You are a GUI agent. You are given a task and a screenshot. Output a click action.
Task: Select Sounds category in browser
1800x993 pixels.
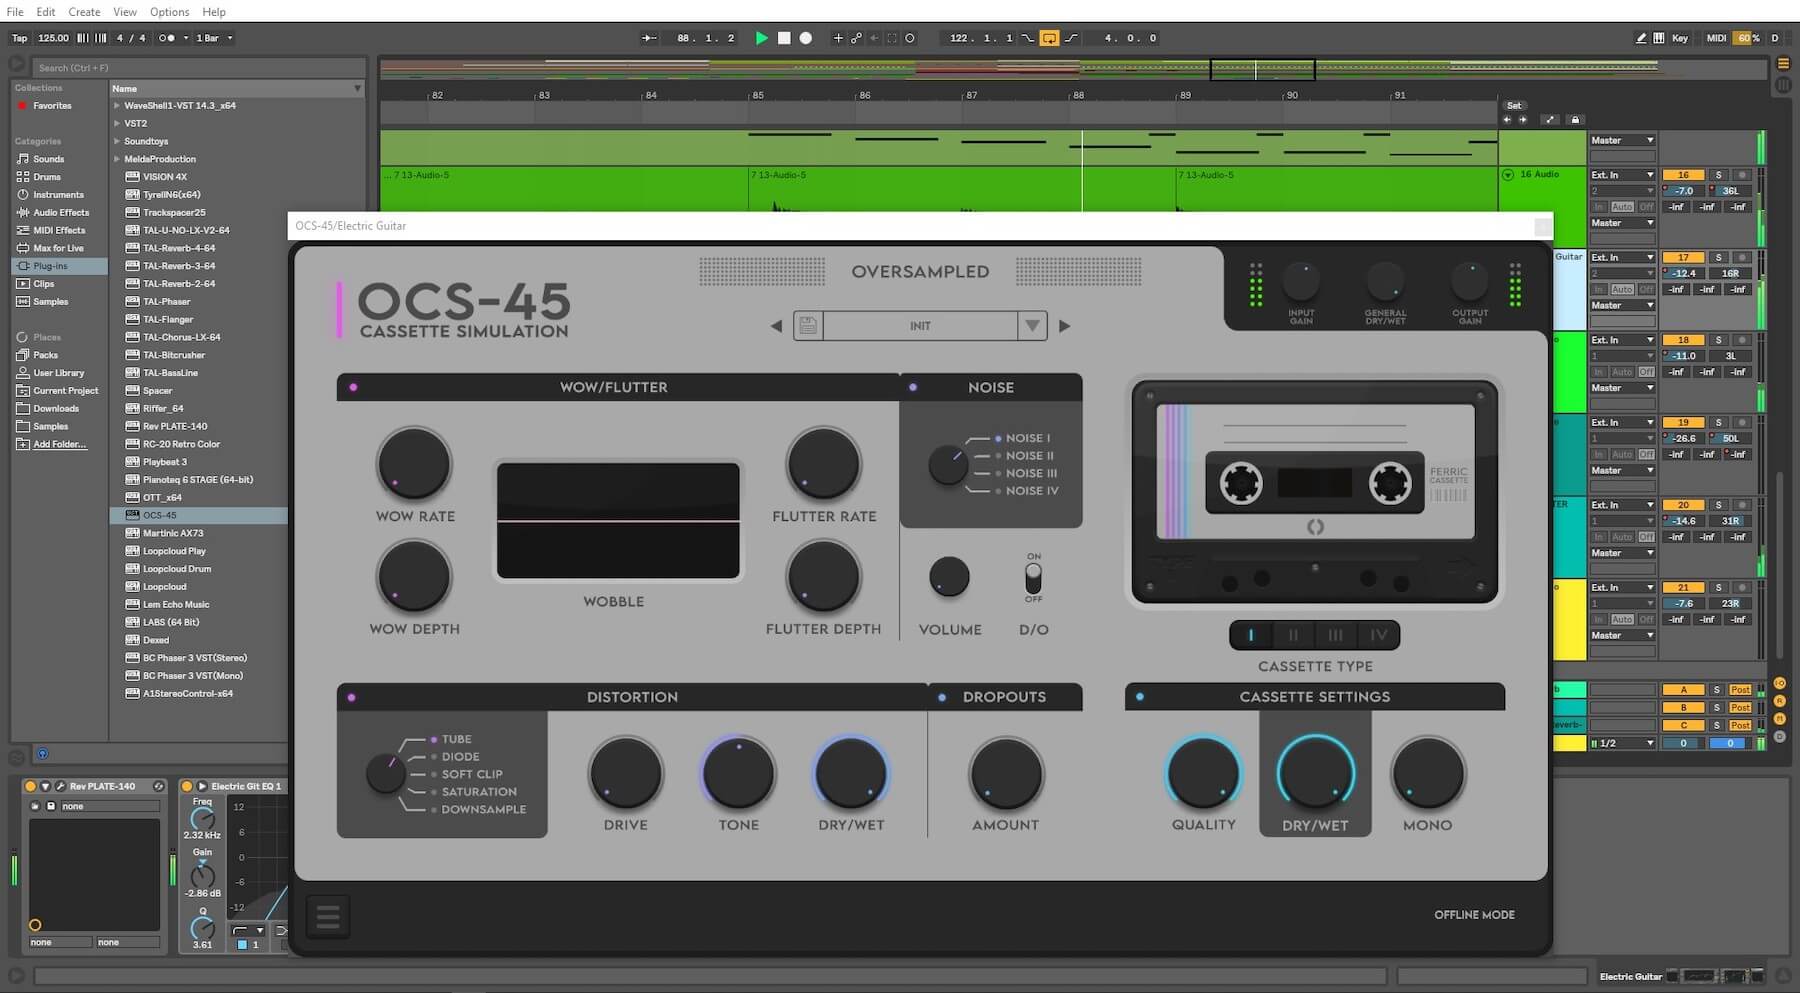coord(49,159)
